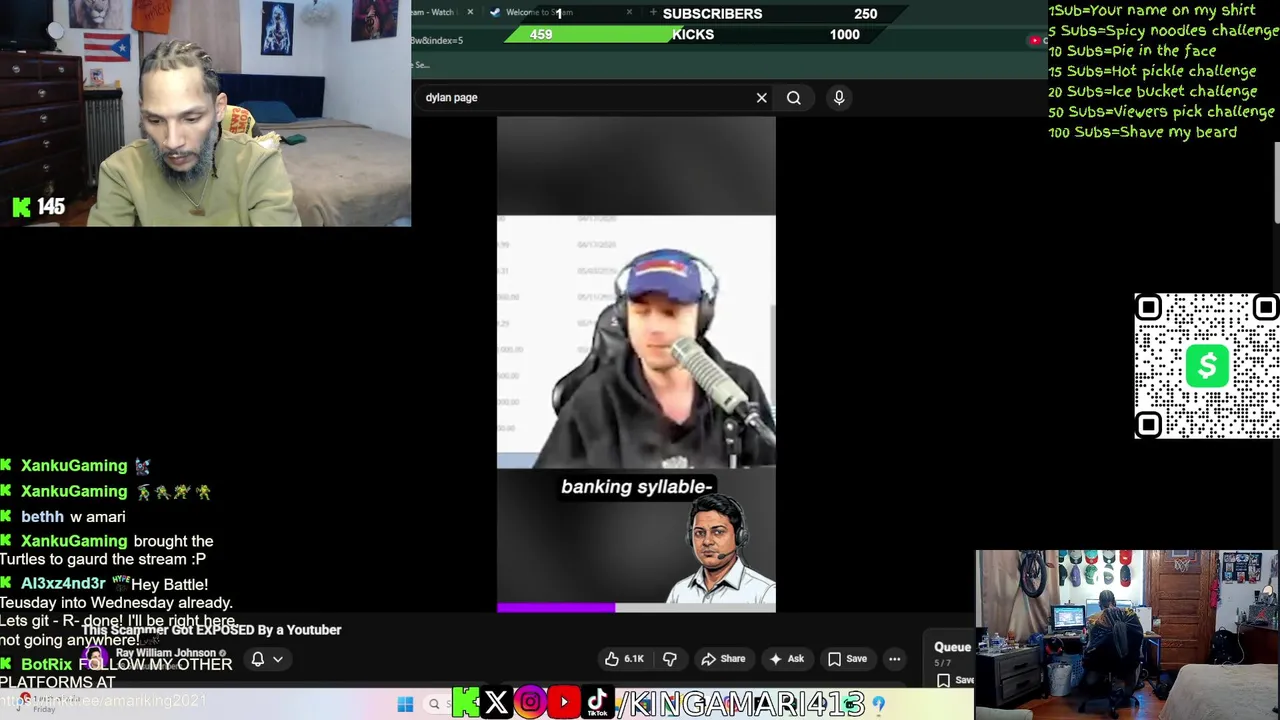Open the three-dot more actions menu
This screenshot has width=1280, height=720.
tap(895, 658)
